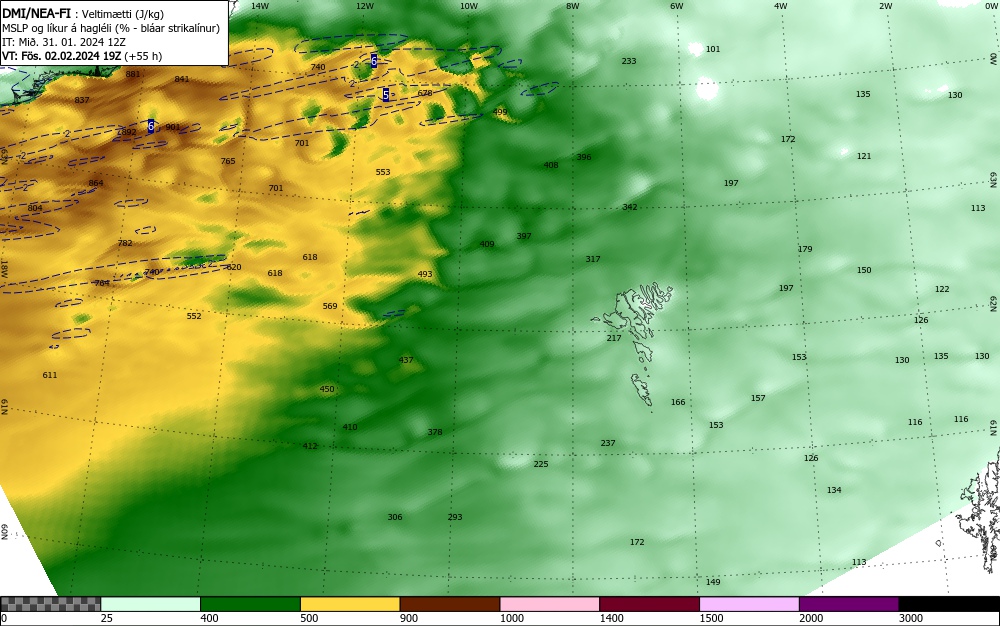Viewport: 1000px width, 626px height.
Task: Select the map value 864
Action: click(x=96, y=183)
